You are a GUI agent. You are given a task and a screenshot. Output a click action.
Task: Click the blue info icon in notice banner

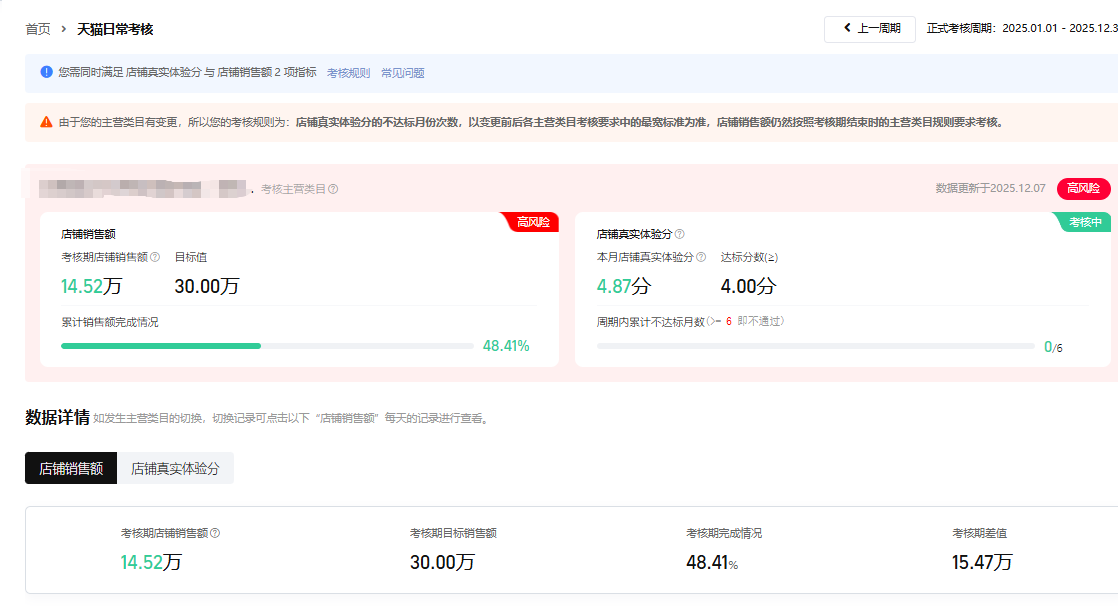pos(46,72)
